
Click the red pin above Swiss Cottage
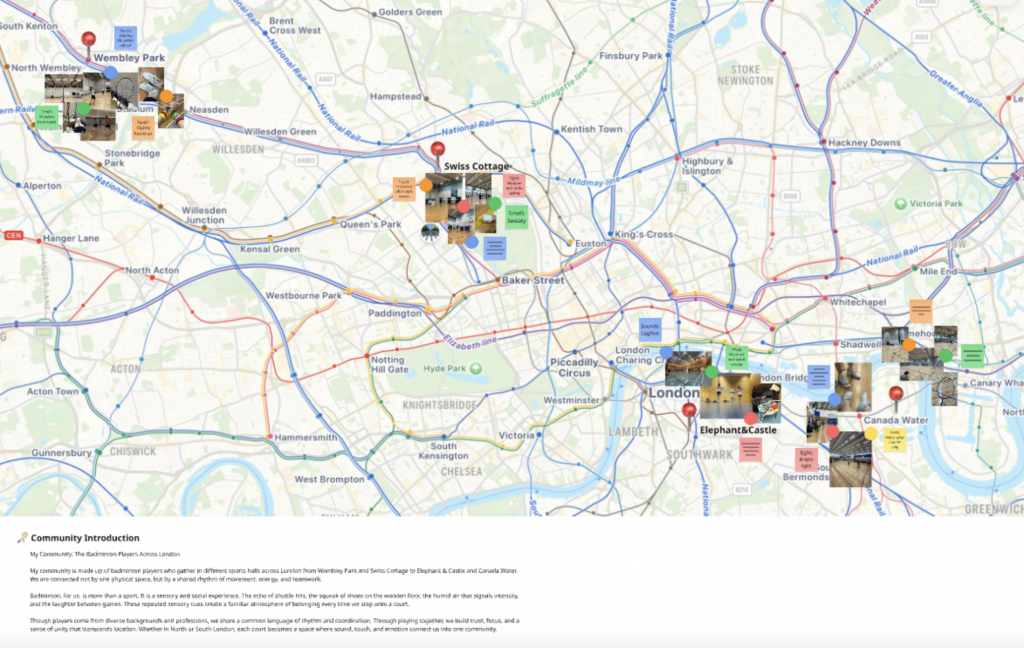click(x=437, y=151)
